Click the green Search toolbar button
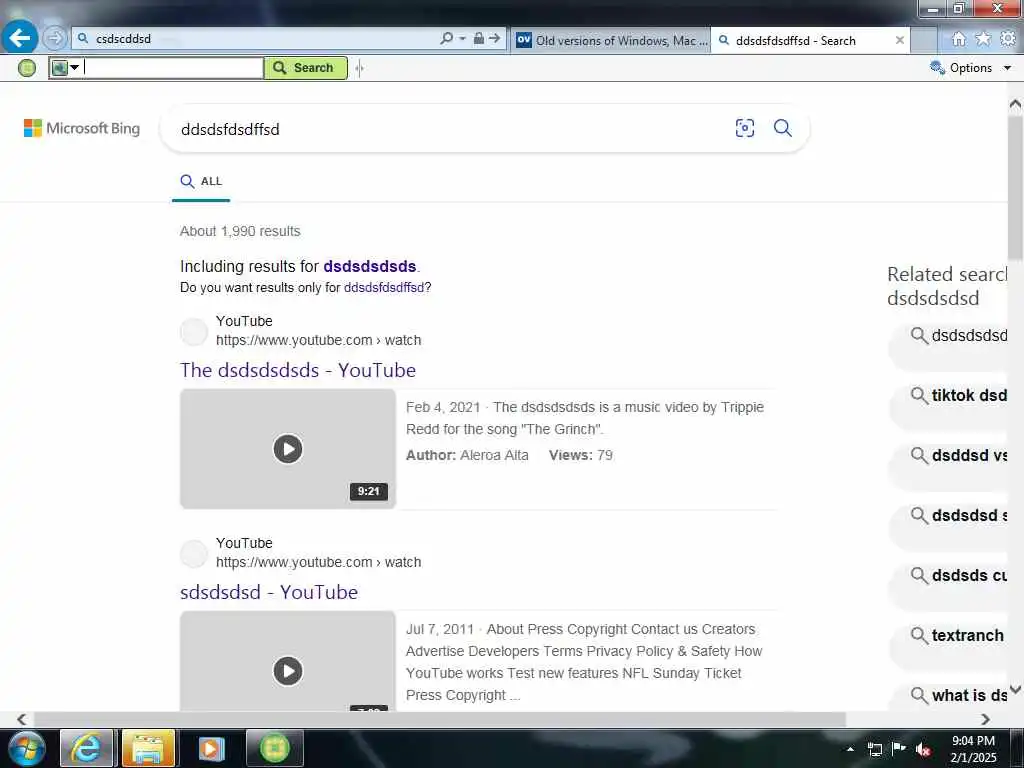Screen dimensions: 1024x768 point(306,68)
